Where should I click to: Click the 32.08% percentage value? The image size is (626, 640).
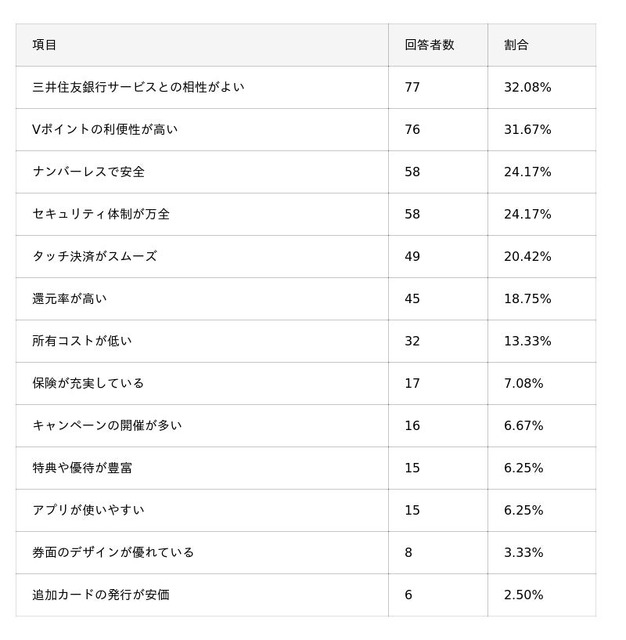click(527, 87)
